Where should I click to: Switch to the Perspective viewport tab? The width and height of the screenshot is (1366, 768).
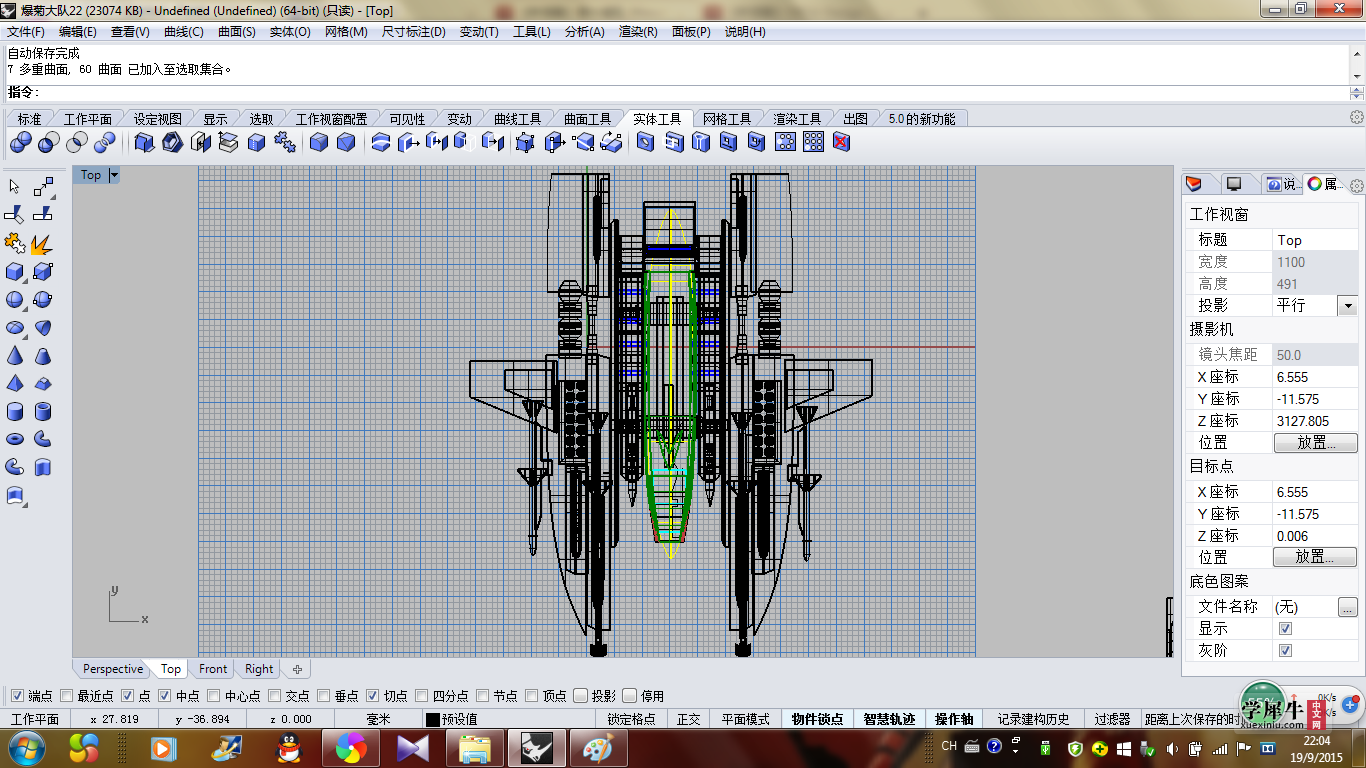coord(113,669)
